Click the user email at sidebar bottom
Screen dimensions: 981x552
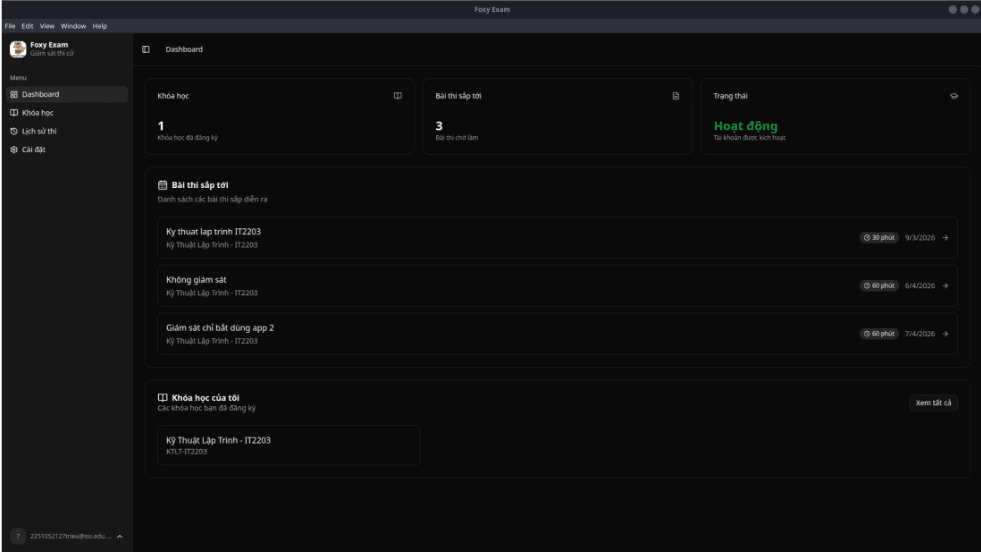point(71,536)
